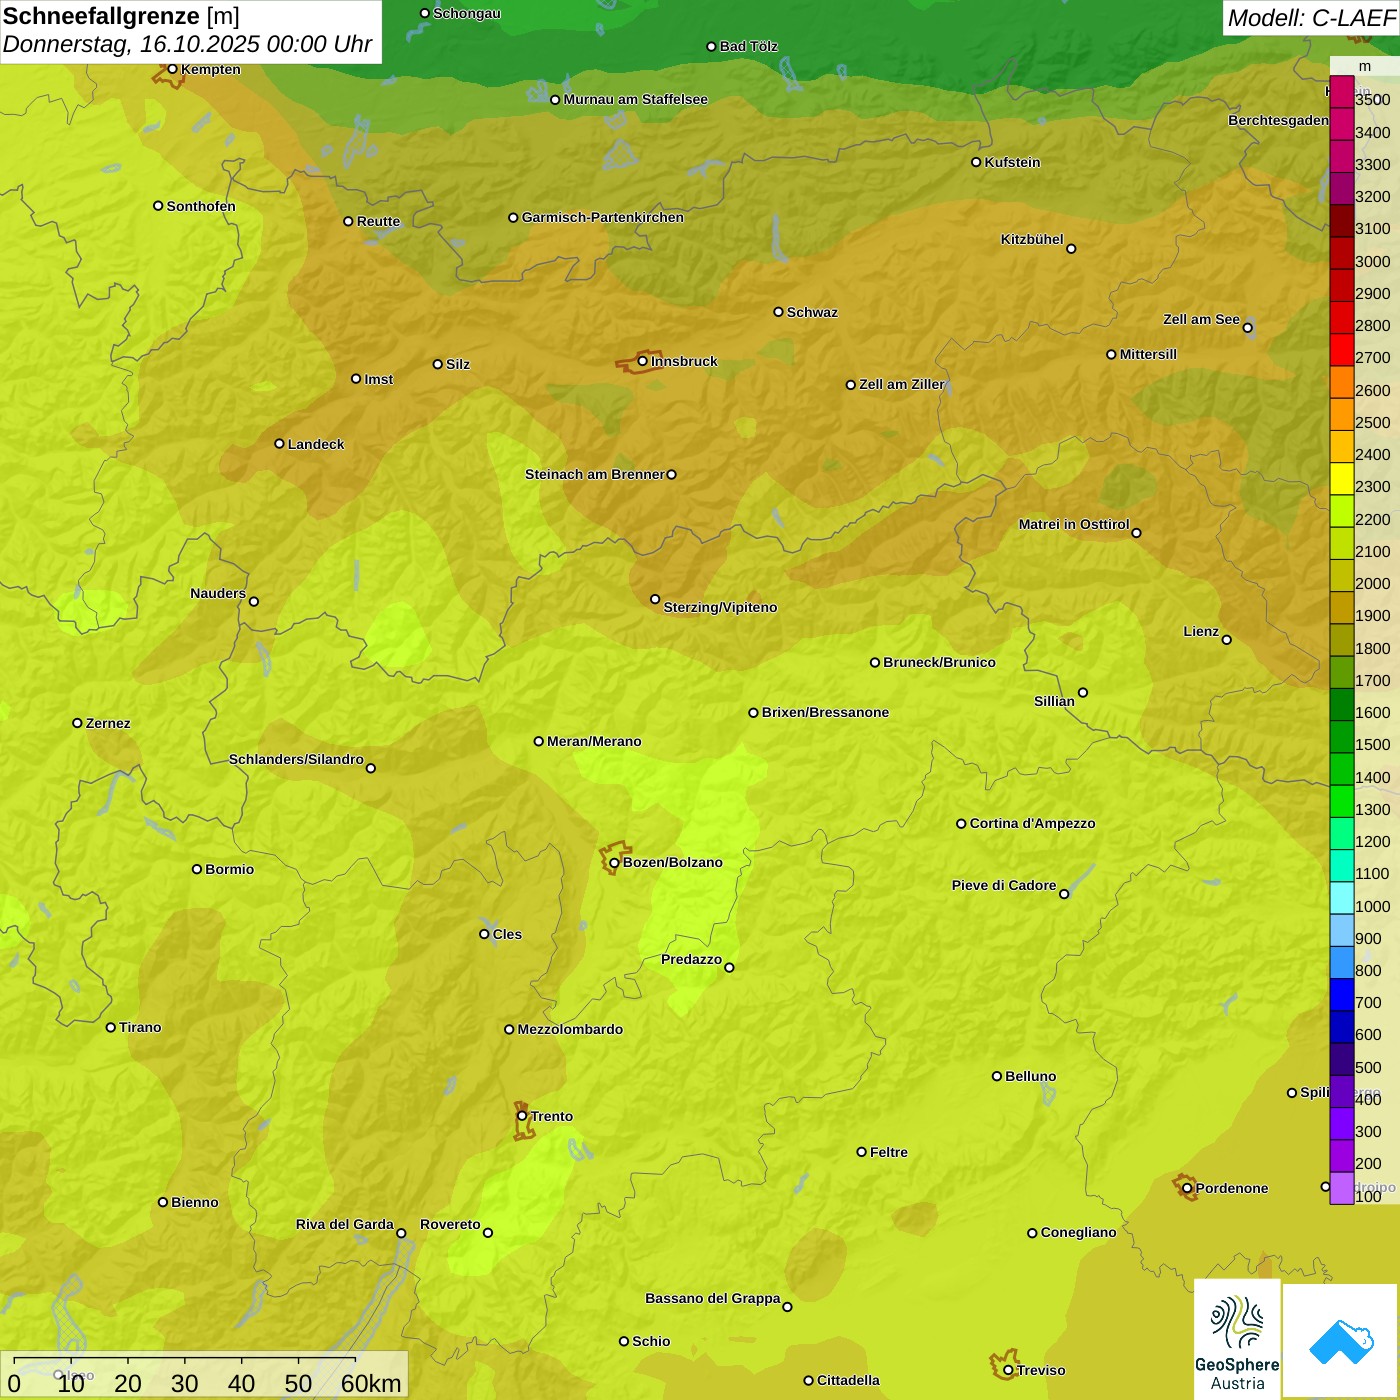The width and height of the screenshot is (1400, 1400).
Task: Click the GeoSphere Austria logo
Action: [x=1237, y=1342]
